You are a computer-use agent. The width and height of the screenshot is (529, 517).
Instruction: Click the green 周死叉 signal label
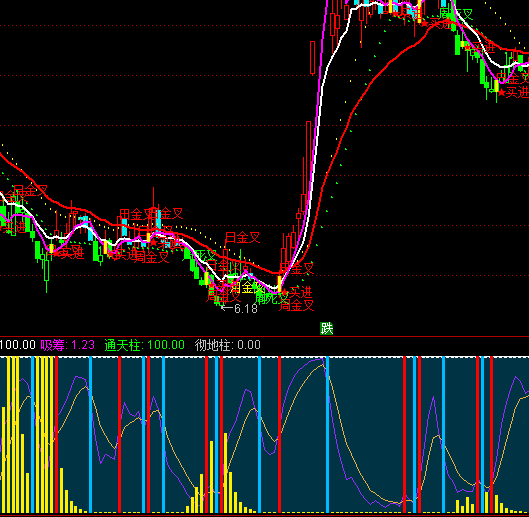(272, 298)
